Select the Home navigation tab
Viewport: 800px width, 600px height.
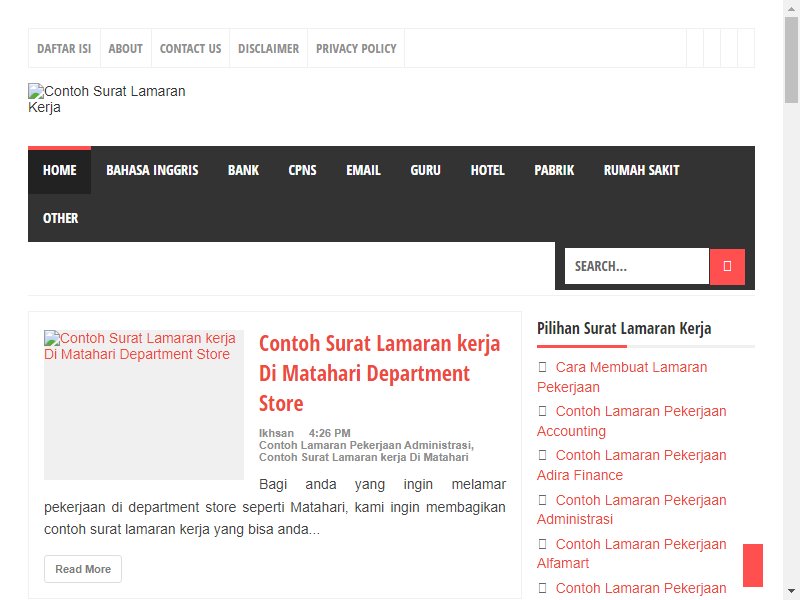[x=60, y=170]
